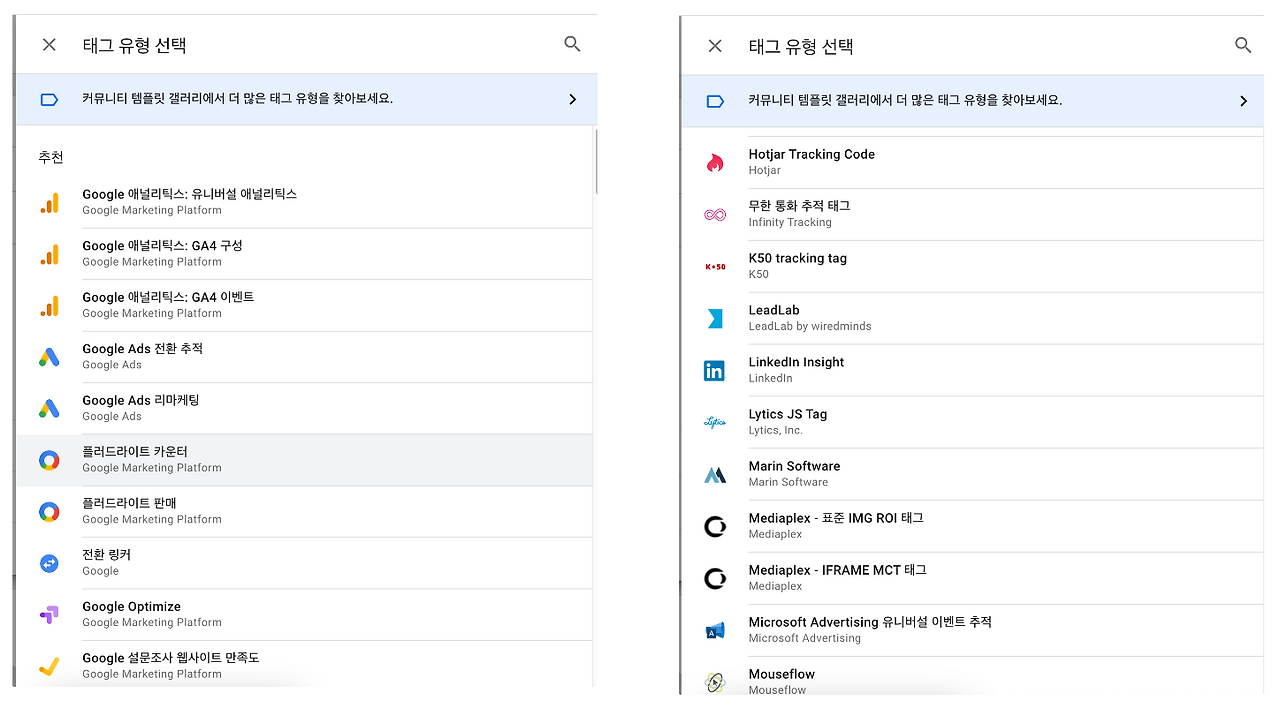Close the left tag type panel
The image size is (1280, 708).
tap(49, 45)
